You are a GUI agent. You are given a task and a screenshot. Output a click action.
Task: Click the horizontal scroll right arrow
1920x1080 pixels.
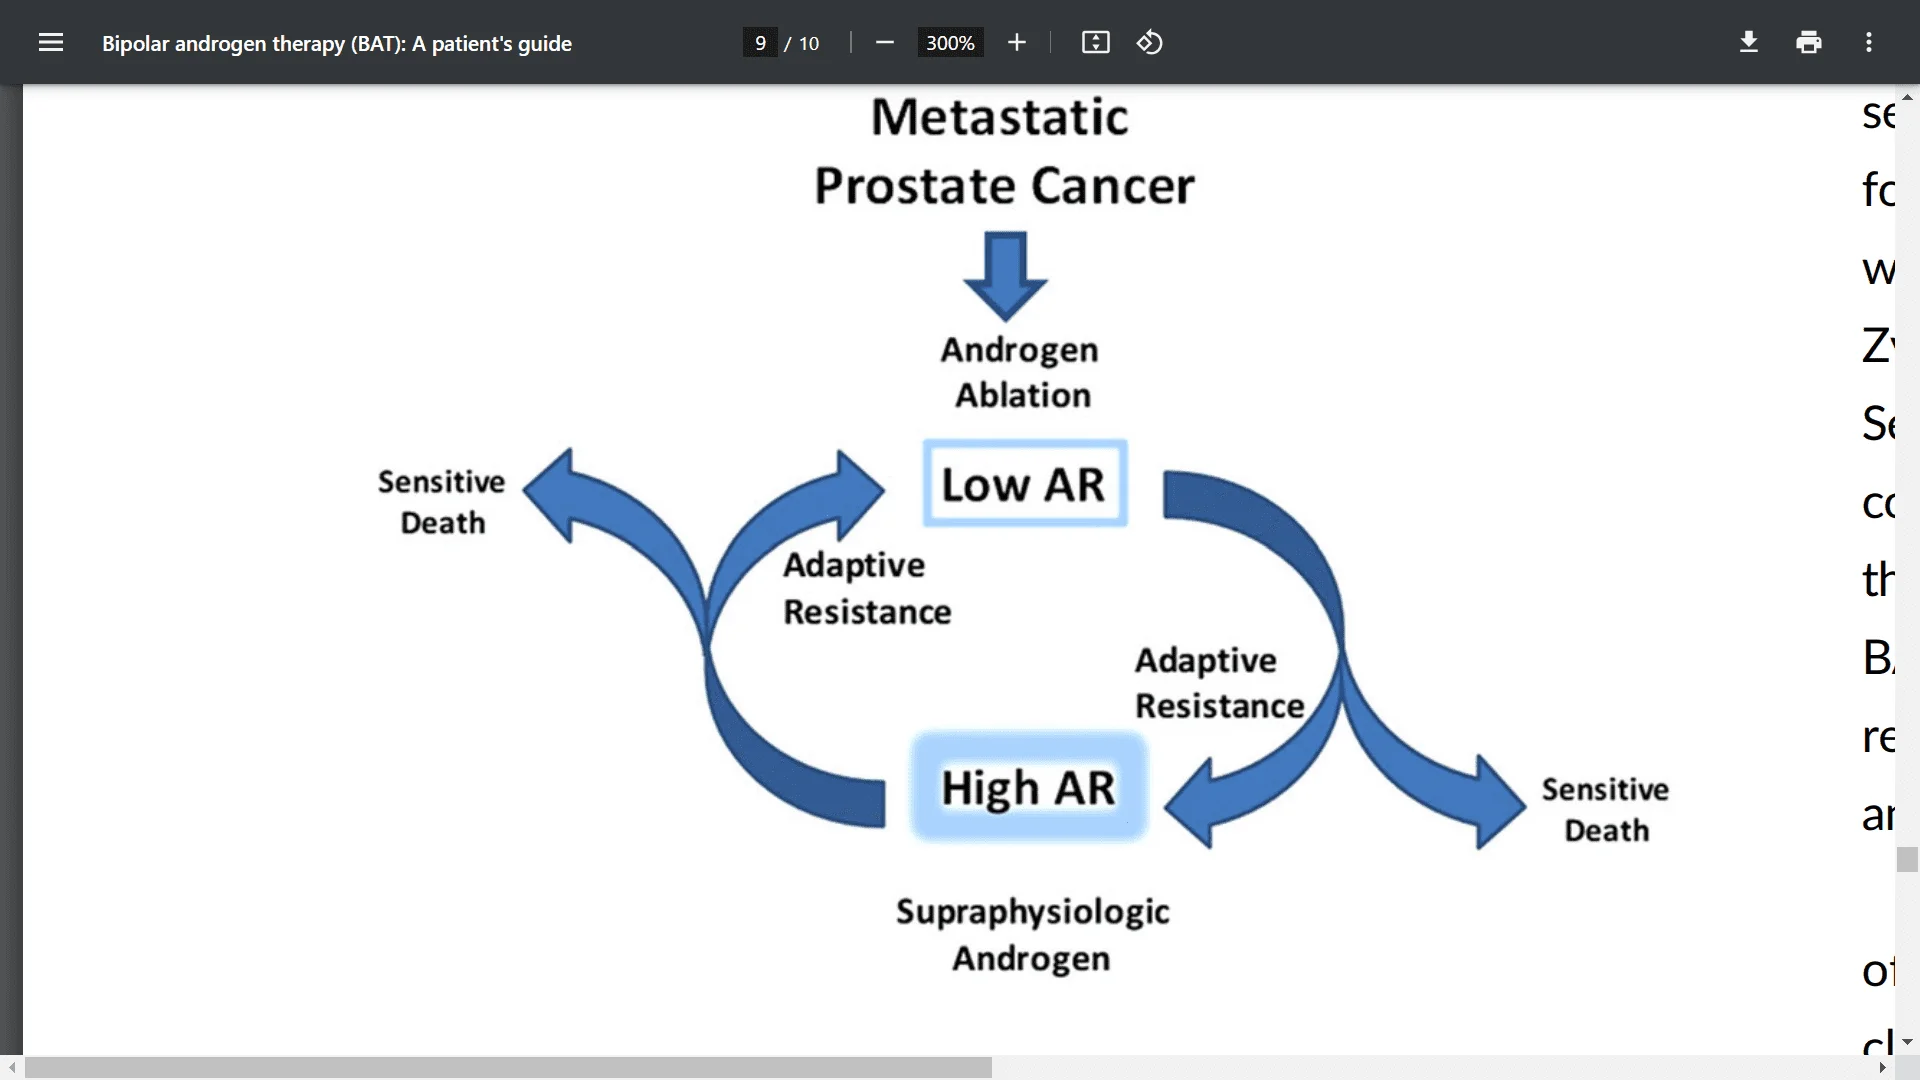pyautogui.click(x=1882, y=1068)
